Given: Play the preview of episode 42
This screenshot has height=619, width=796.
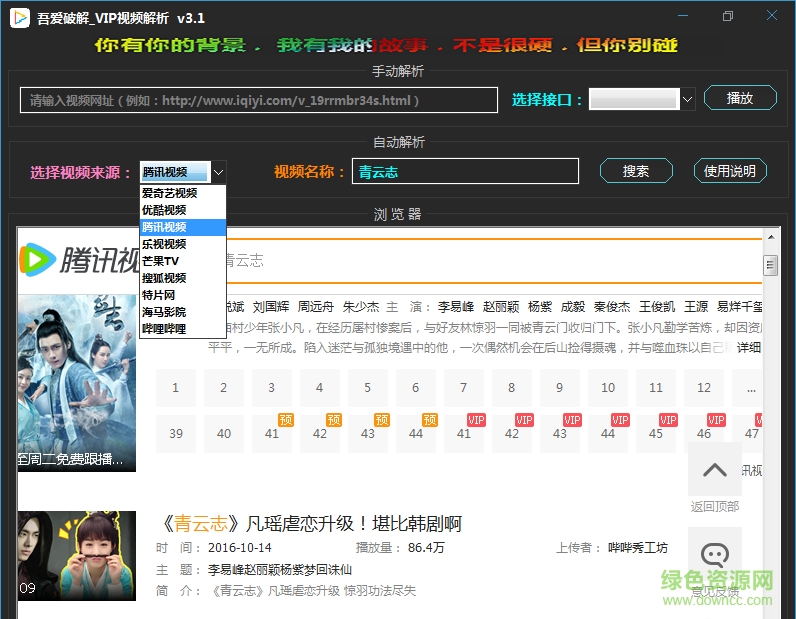Looking at the screenshot, I should [x=319, y=434].
